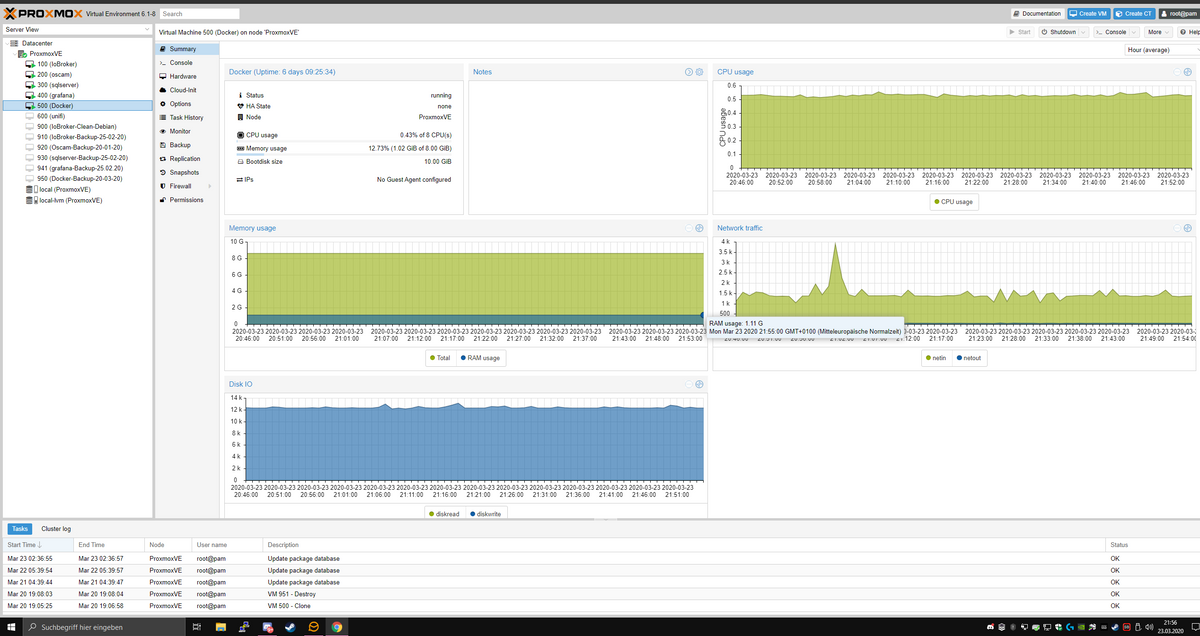
Task: Collapse the ProxmoxVE node expander
Action: (x=14, y=54)
